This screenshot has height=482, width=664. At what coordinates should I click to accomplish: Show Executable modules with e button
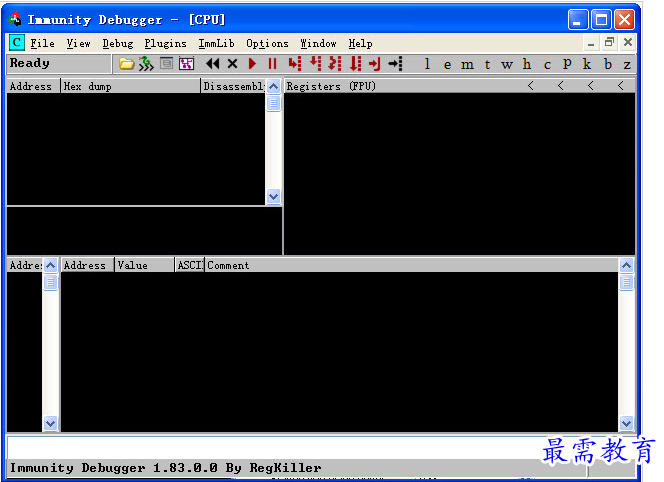[447, 65]
